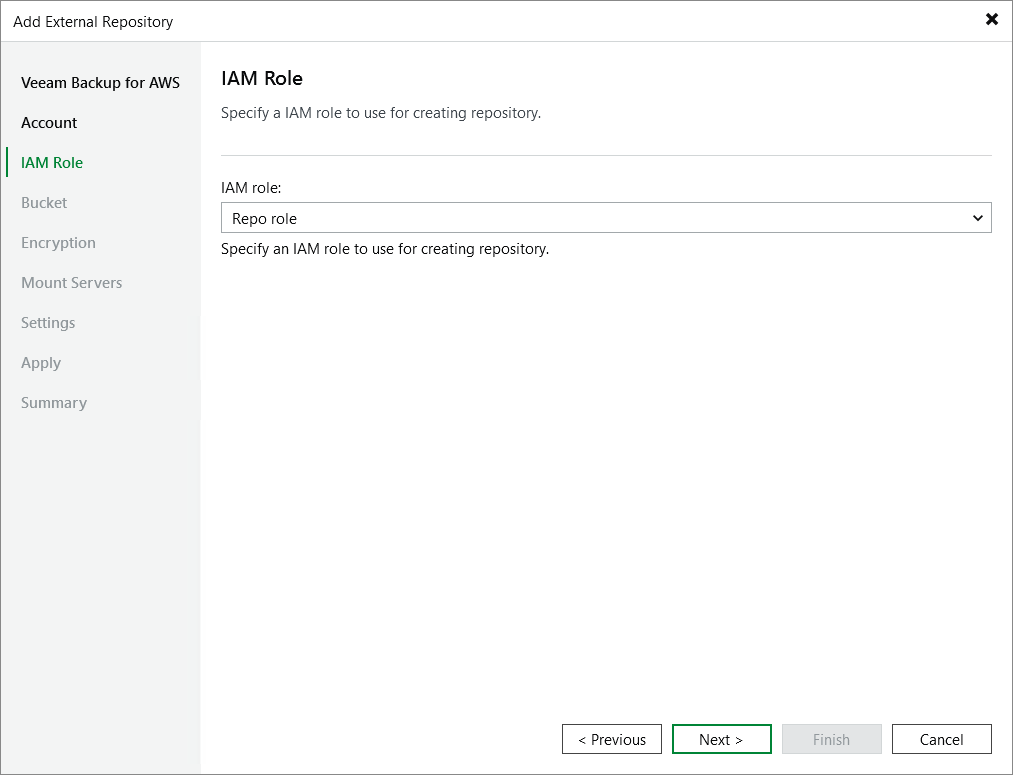This screenshot has height=775, width=1013.
Task: Click the disabled Finish button
Action: coord(831,739)
